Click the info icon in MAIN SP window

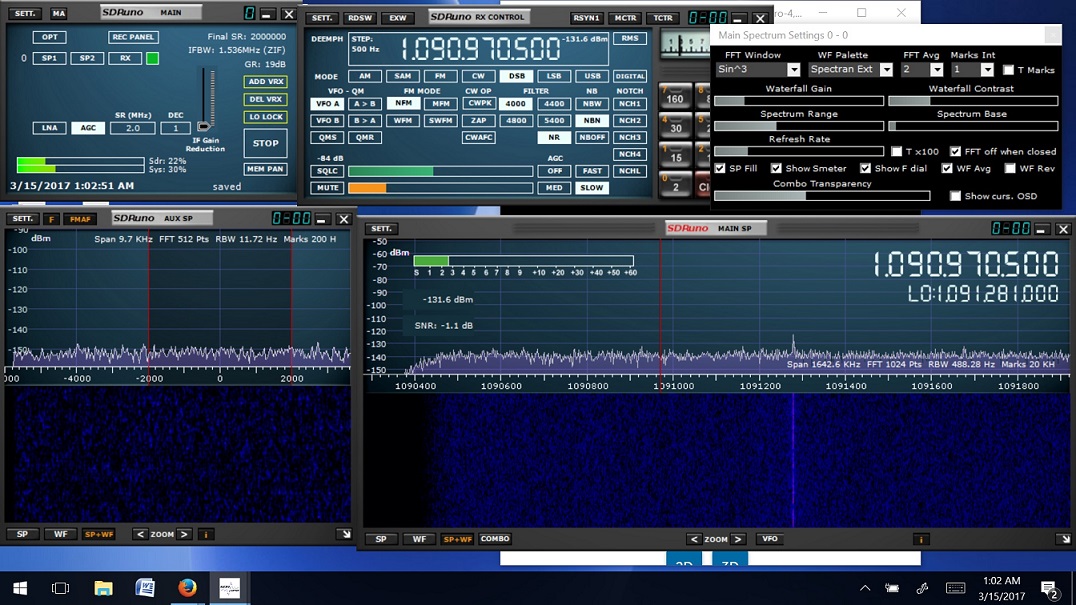921,539
